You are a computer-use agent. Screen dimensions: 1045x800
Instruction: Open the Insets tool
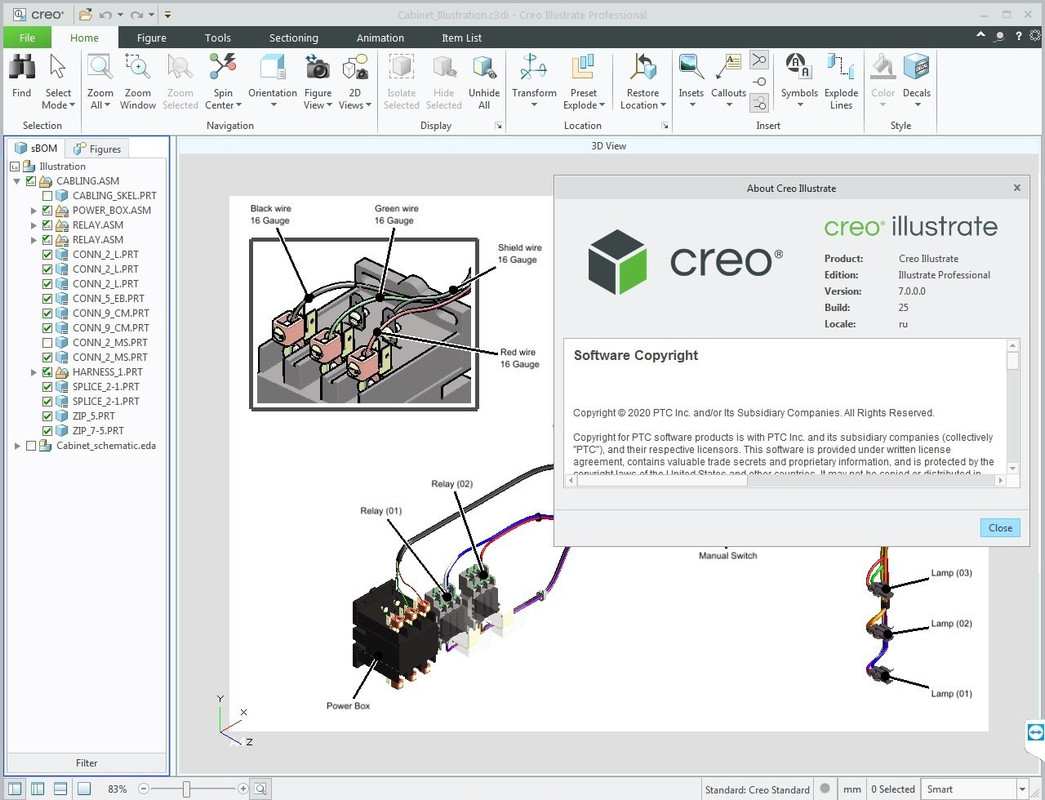click(x=691, y=81)
